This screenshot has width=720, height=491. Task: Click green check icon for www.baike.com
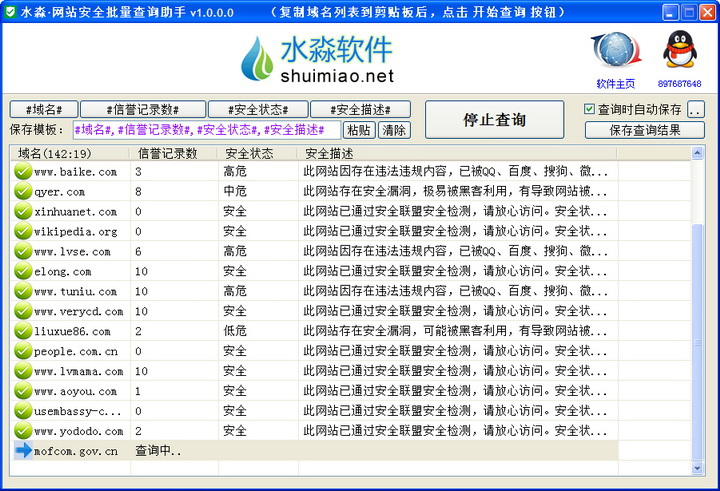pos(23,171)
